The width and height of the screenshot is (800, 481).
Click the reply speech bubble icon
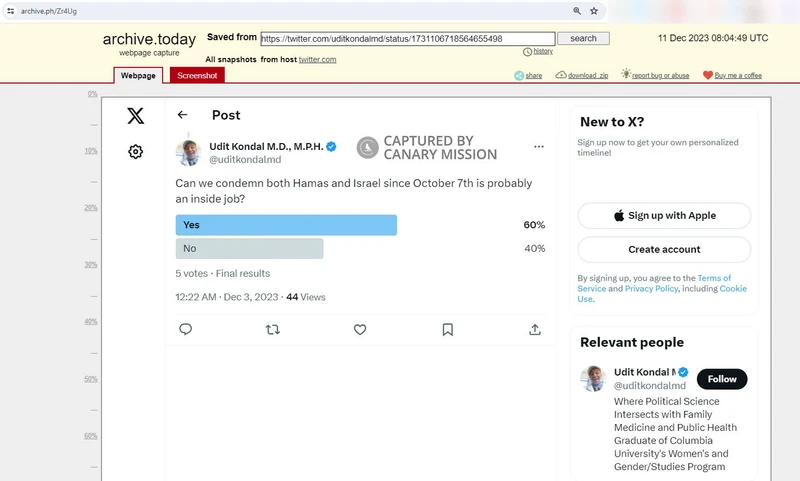185,329
